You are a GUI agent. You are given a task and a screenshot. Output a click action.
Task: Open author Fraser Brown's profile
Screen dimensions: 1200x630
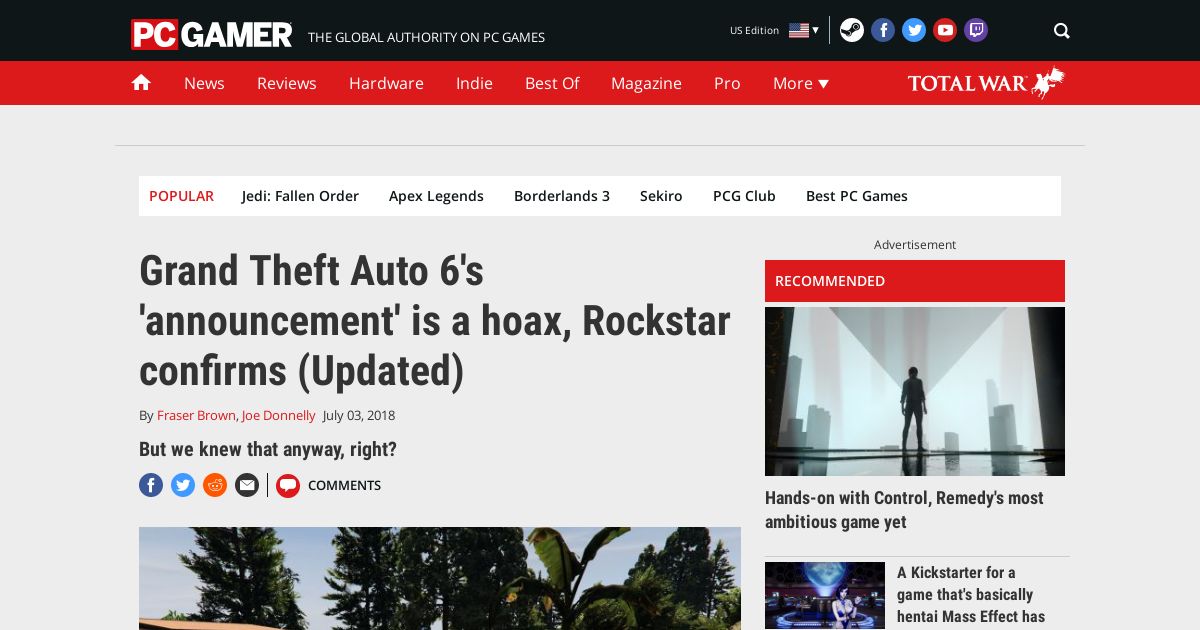point(196,415)
